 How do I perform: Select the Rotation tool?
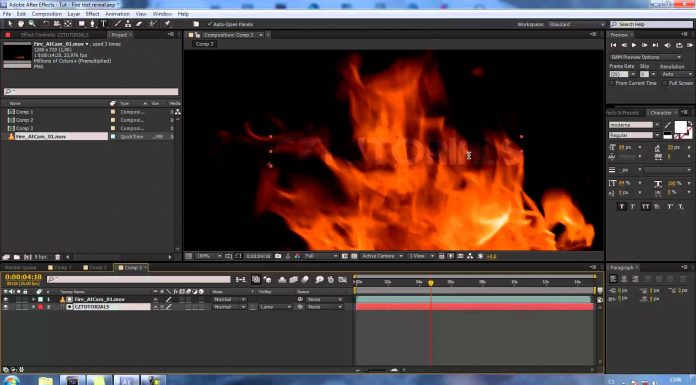[x=46, y=24]
